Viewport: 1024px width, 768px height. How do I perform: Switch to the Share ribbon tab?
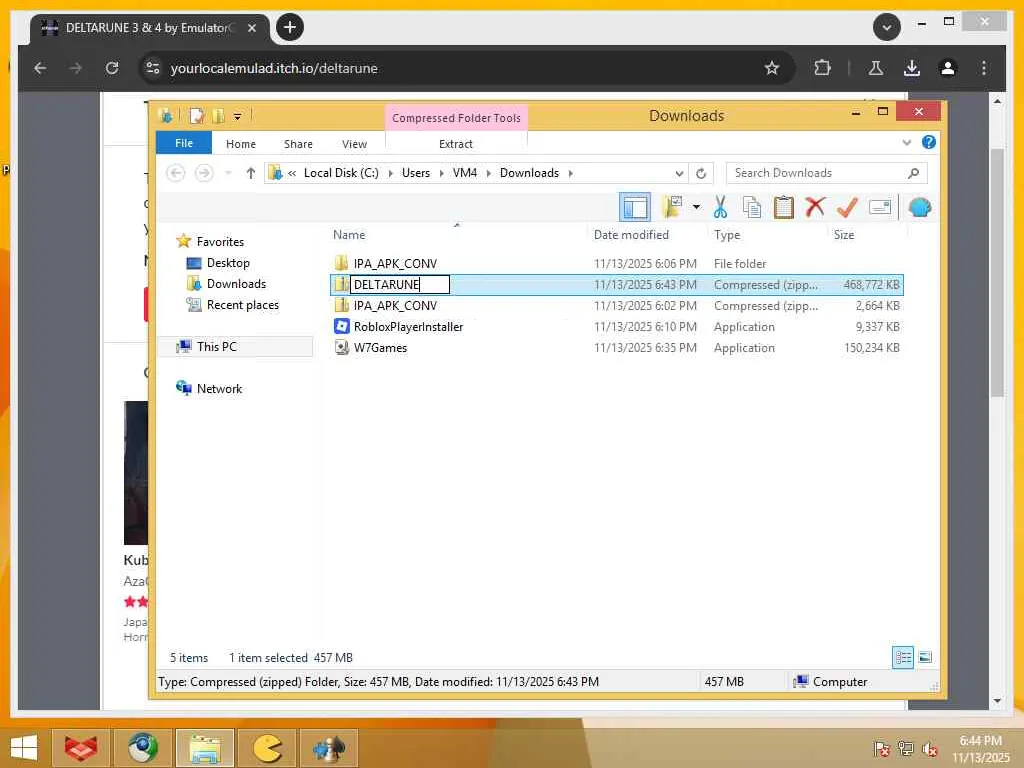[x=298, y=144]
